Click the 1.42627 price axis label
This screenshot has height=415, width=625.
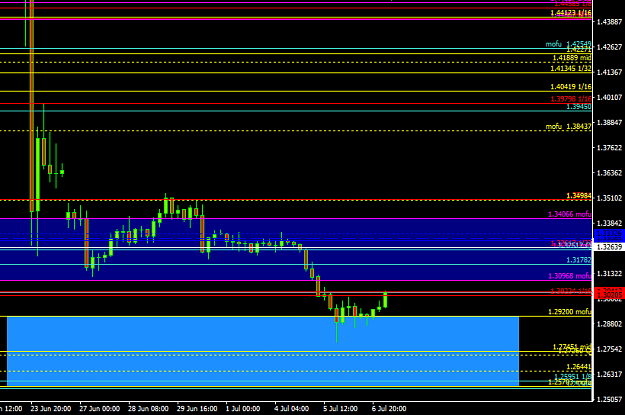609,47
